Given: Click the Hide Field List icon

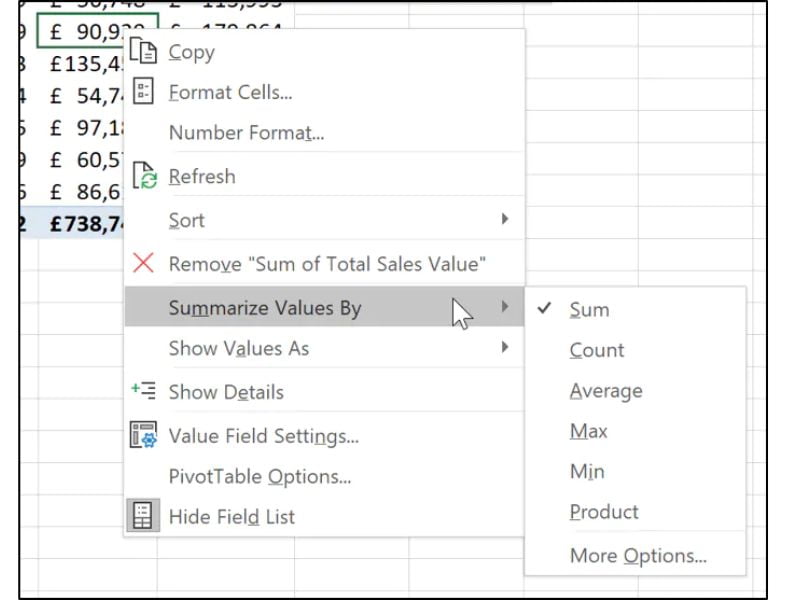Looking at the screenshot, I should click(143, 515).
